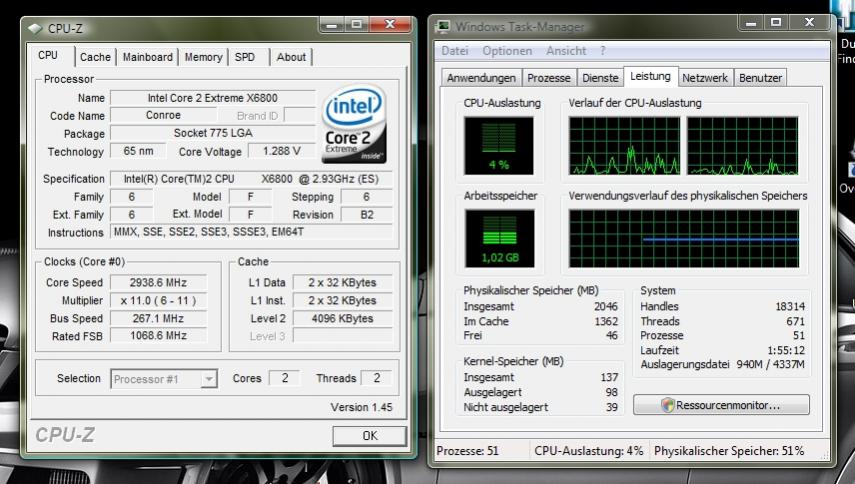Click the Name field Intel Core 2 Extreme X6800
855x484 pixels.
213,98
